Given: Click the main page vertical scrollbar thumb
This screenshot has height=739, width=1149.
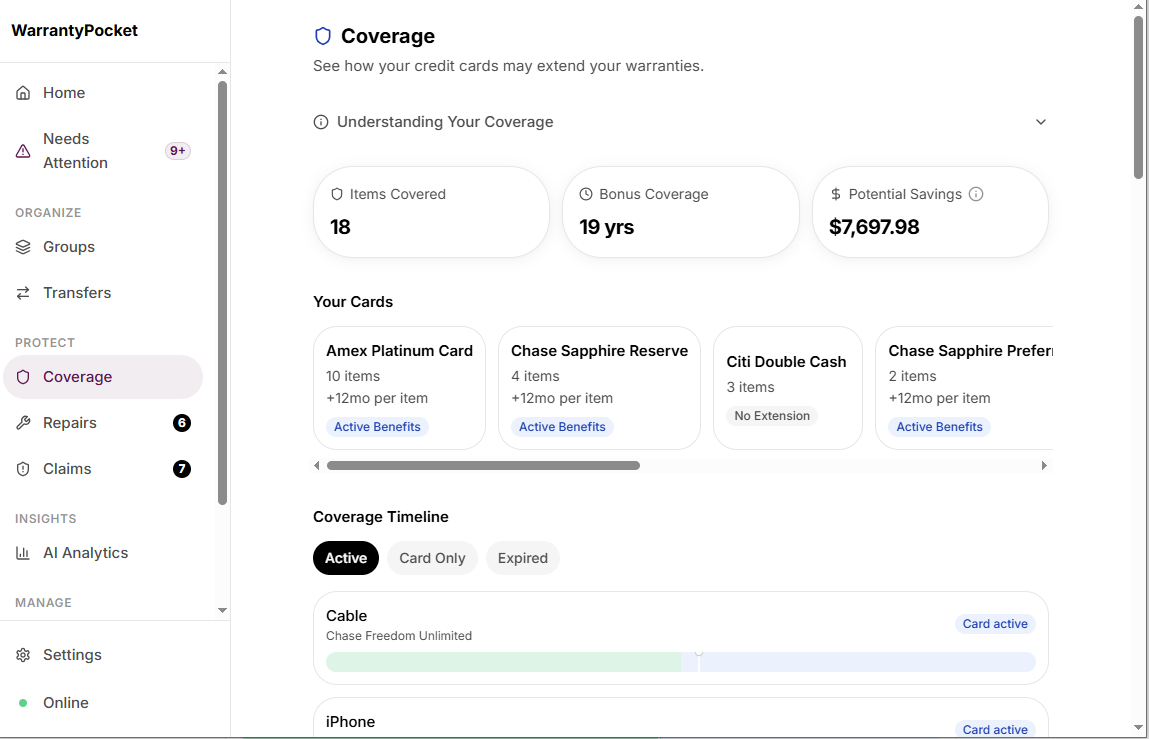Looking at the screenshot, I should 1139,98.
